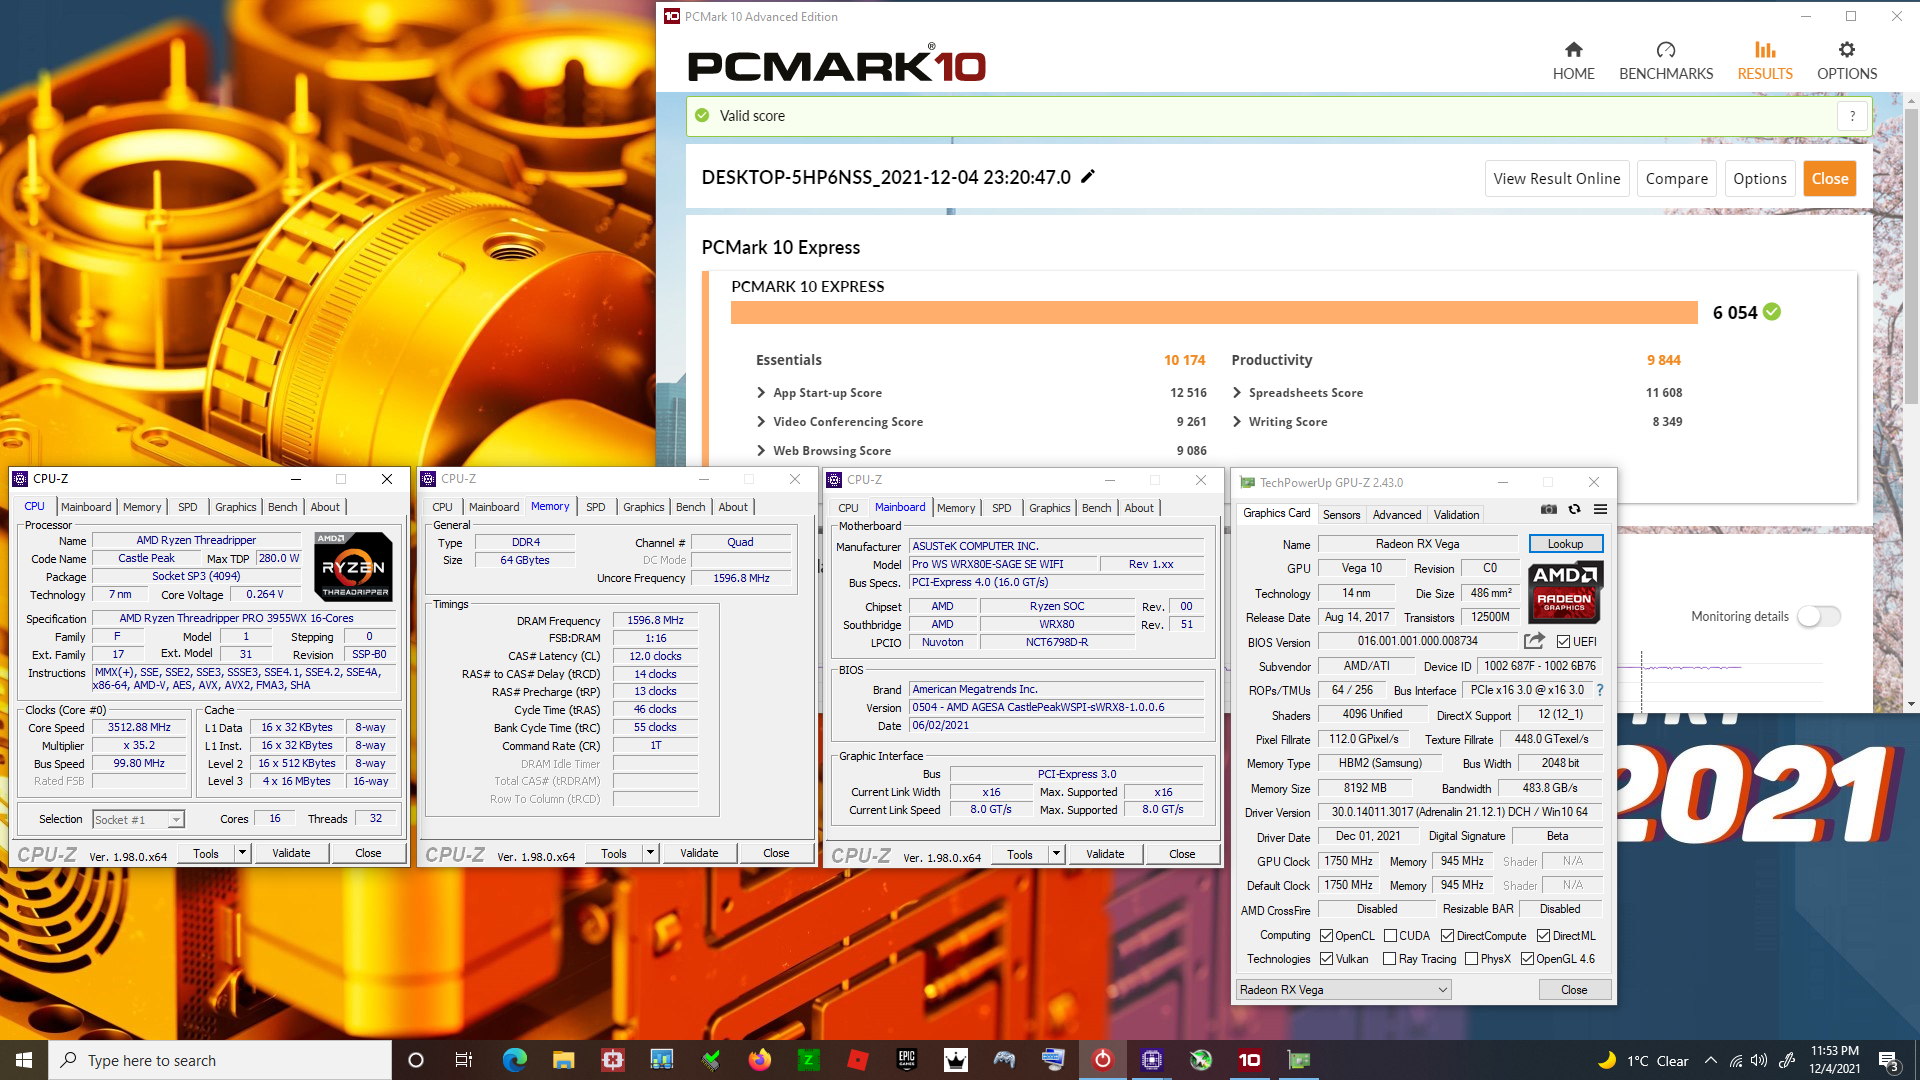
Task: Open Bench tab in CPU-Z Memory window
Action: (x=690, y=507)
